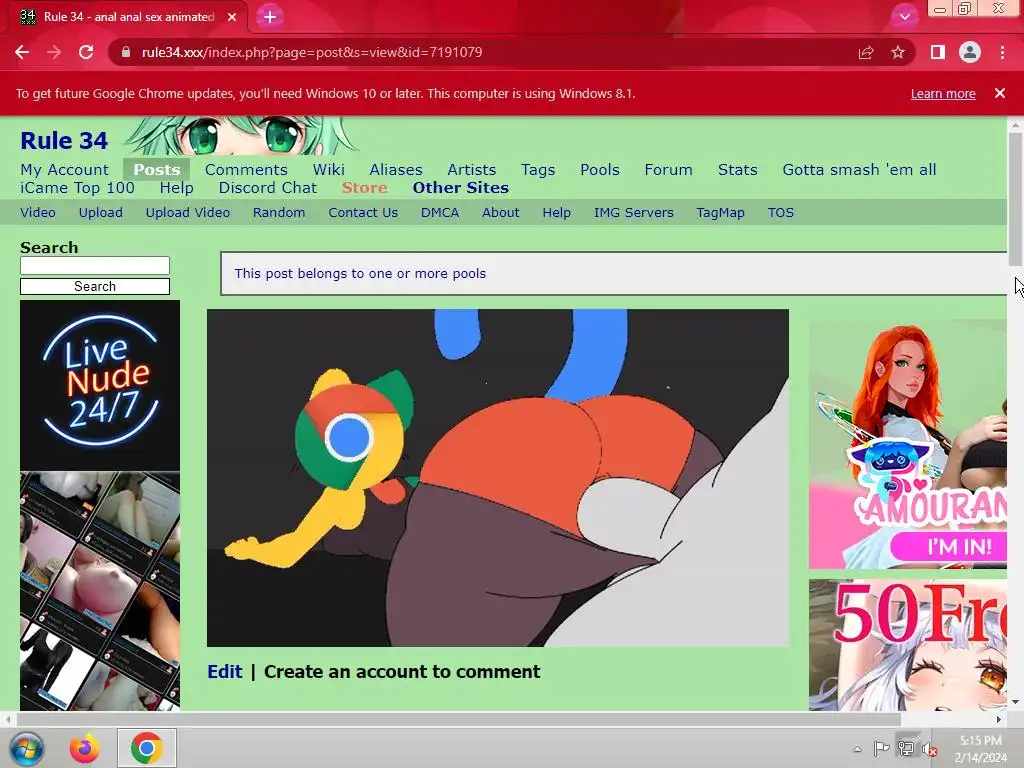Viewport: 1024px width, 768px height.
Task: Click Help between About and IMG Servers
Action: point(556,213)
